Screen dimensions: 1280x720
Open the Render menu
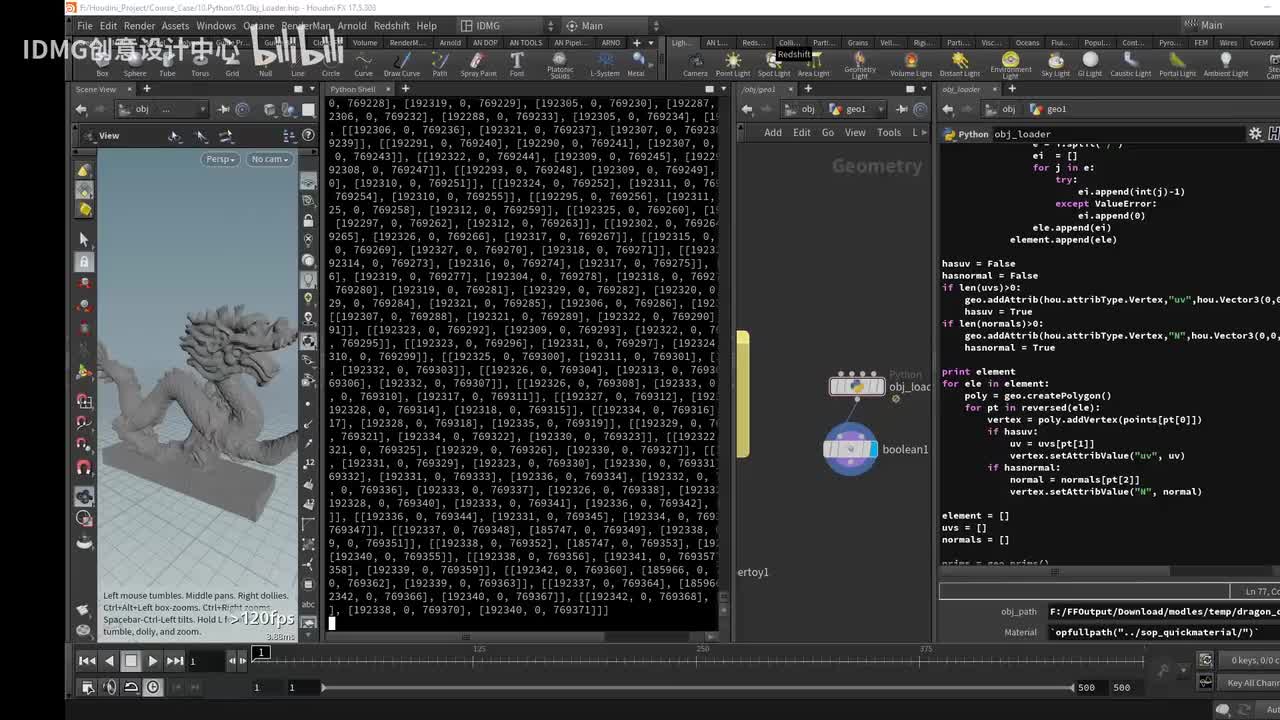click(139, 26)
